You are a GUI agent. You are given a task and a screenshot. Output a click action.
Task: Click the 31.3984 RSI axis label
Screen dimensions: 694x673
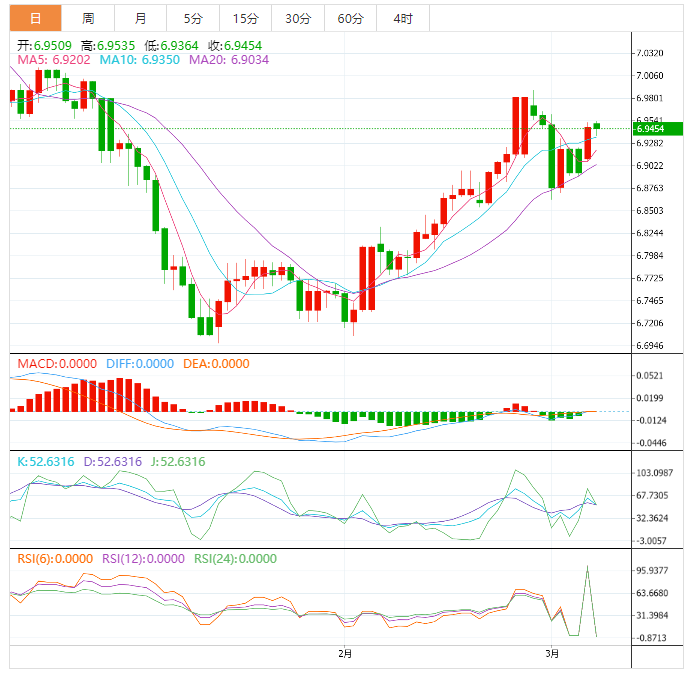[652, 615]
